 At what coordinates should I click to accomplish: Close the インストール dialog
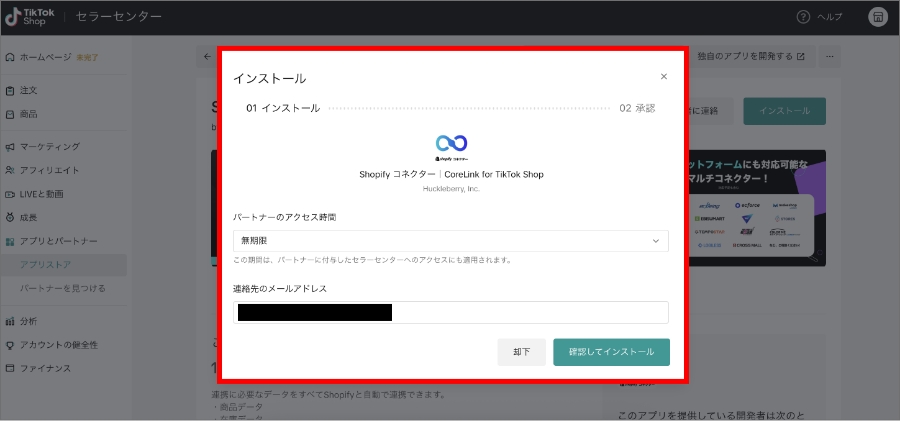[664, 76]
